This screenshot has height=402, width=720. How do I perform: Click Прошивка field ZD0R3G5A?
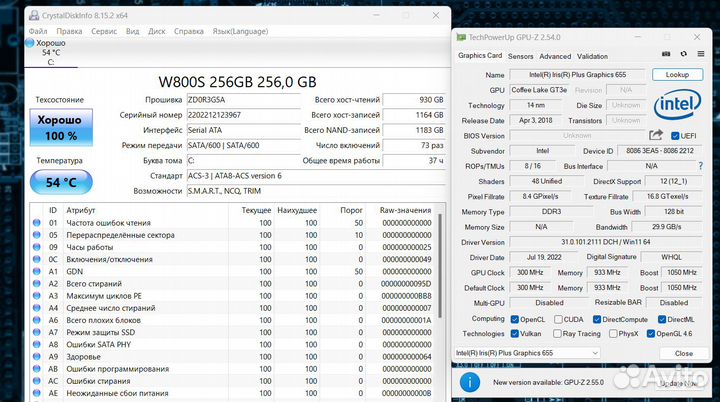[x=243, y=100]
